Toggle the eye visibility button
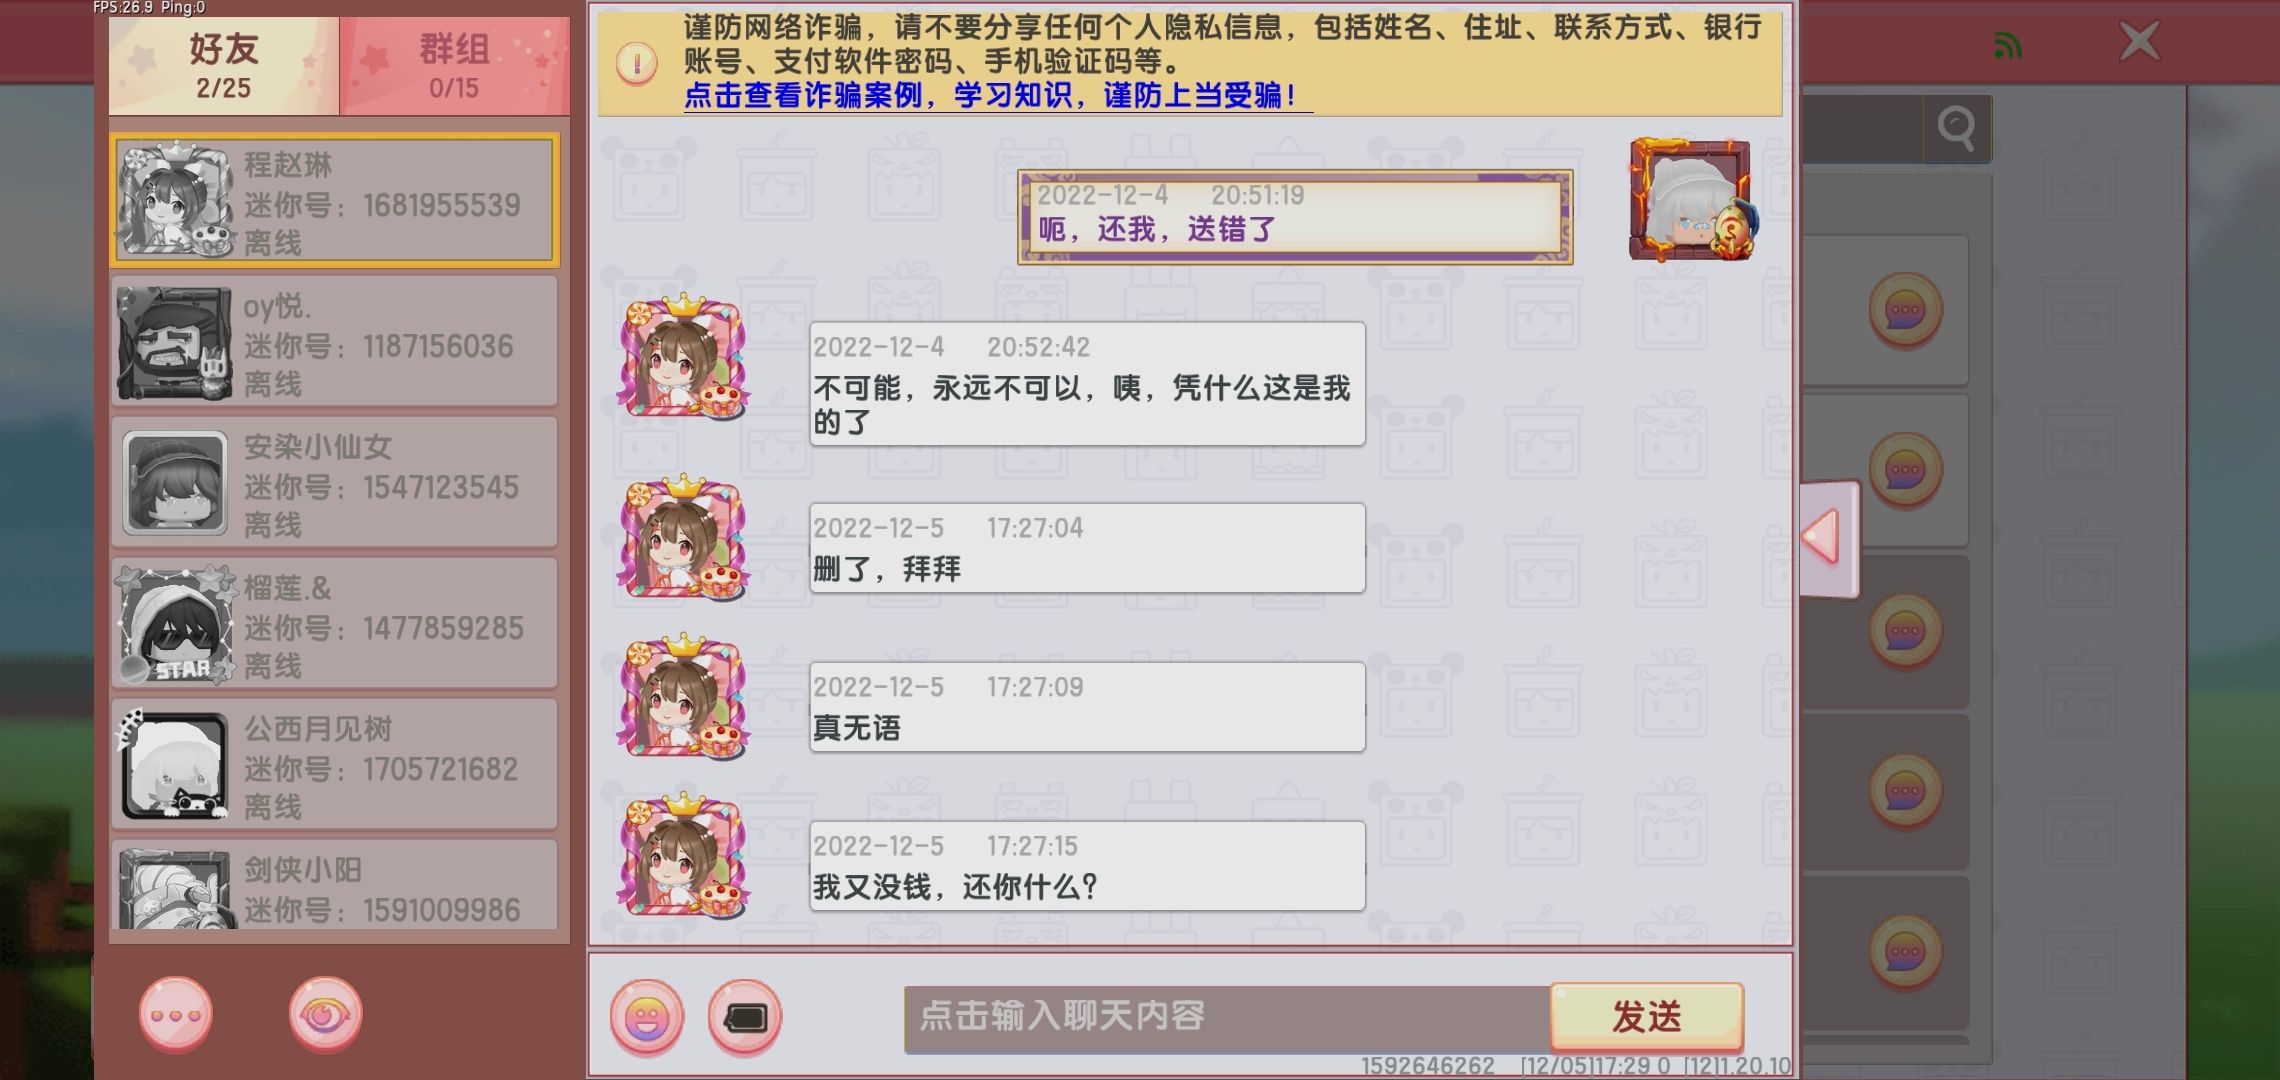 point(326,1015)
